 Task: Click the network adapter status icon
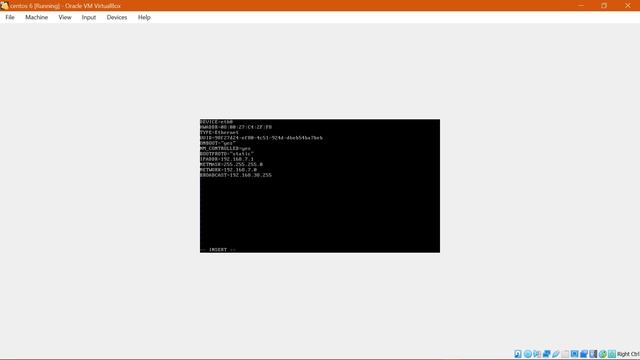547,354
